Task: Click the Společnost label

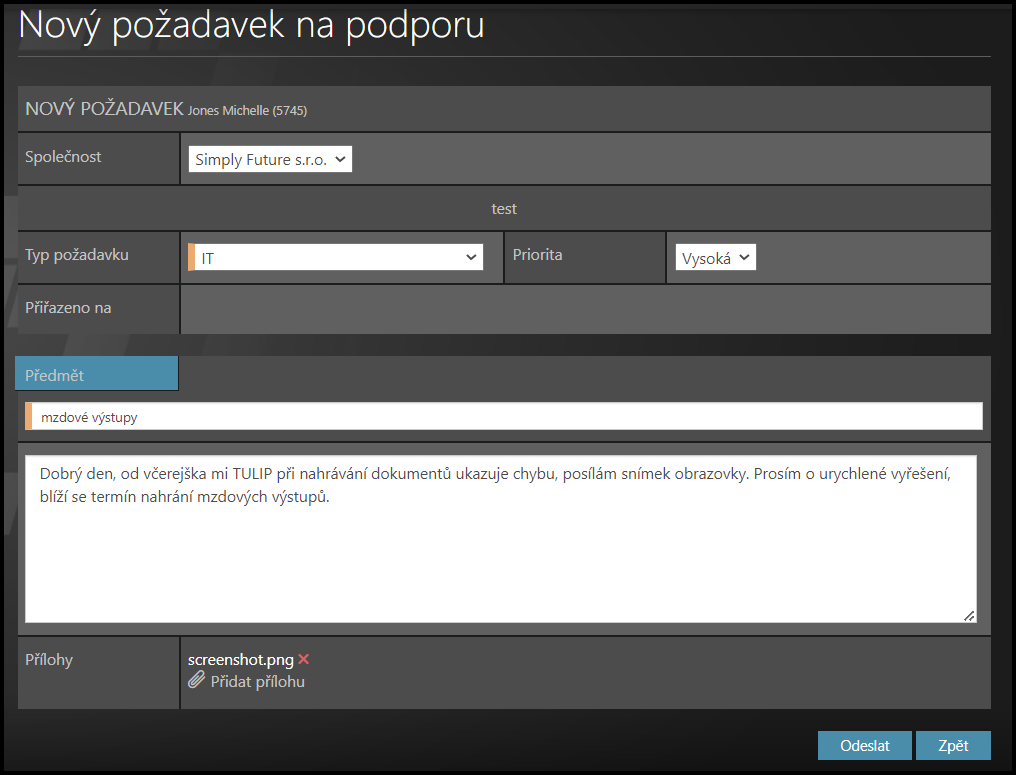Action: click(x=63, y=157)
